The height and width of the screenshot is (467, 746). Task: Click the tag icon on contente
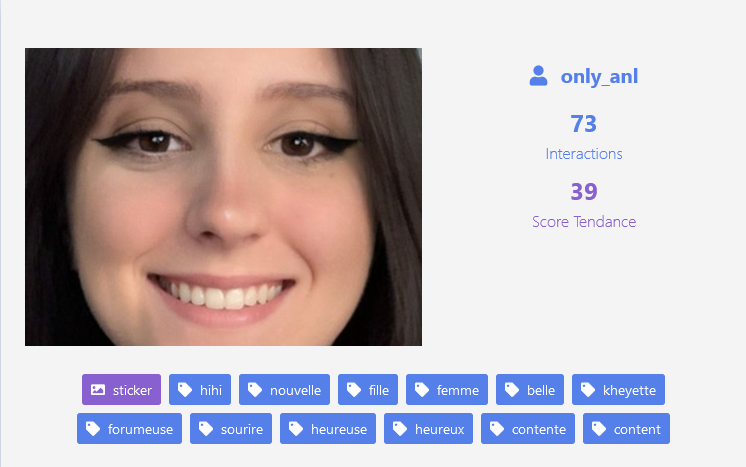(497, 429)
